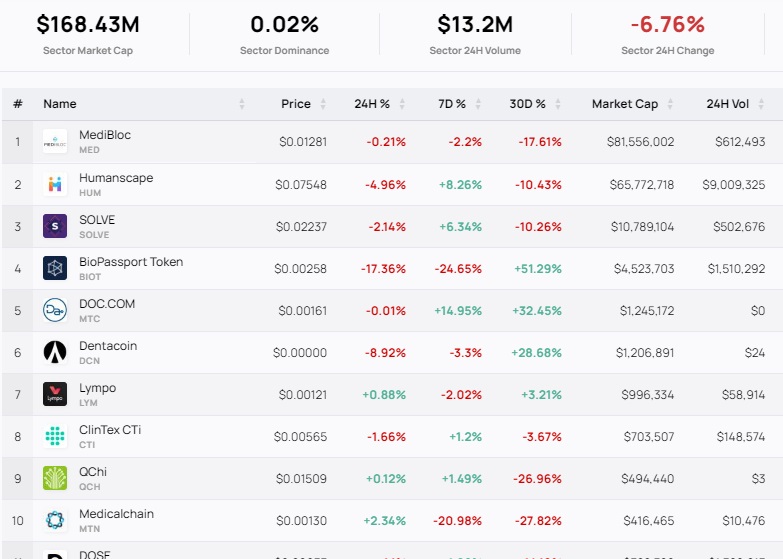Click the Price column header label
The image size is (783, 559).
[296, 104]
